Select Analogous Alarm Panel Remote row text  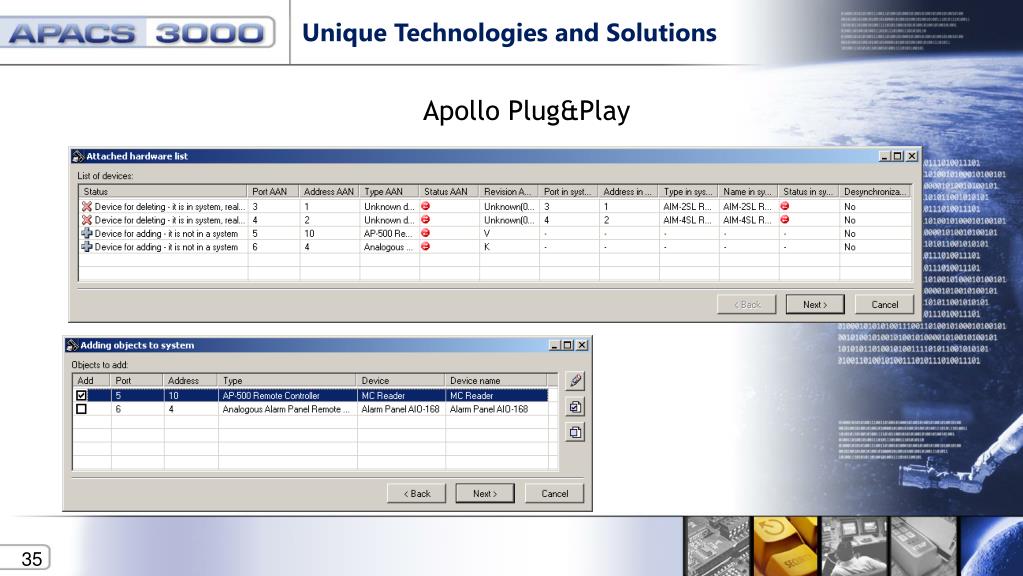point(286,409)
